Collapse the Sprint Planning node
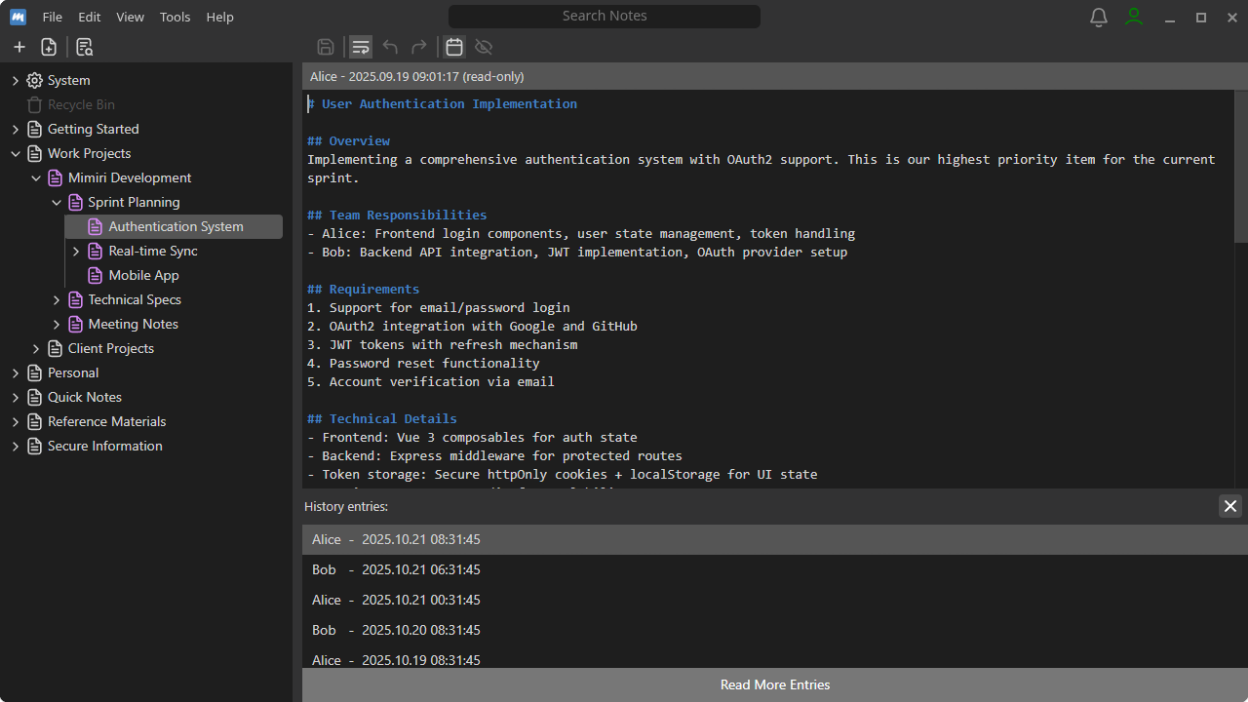 pyautogui.click(x=56, y=202)
